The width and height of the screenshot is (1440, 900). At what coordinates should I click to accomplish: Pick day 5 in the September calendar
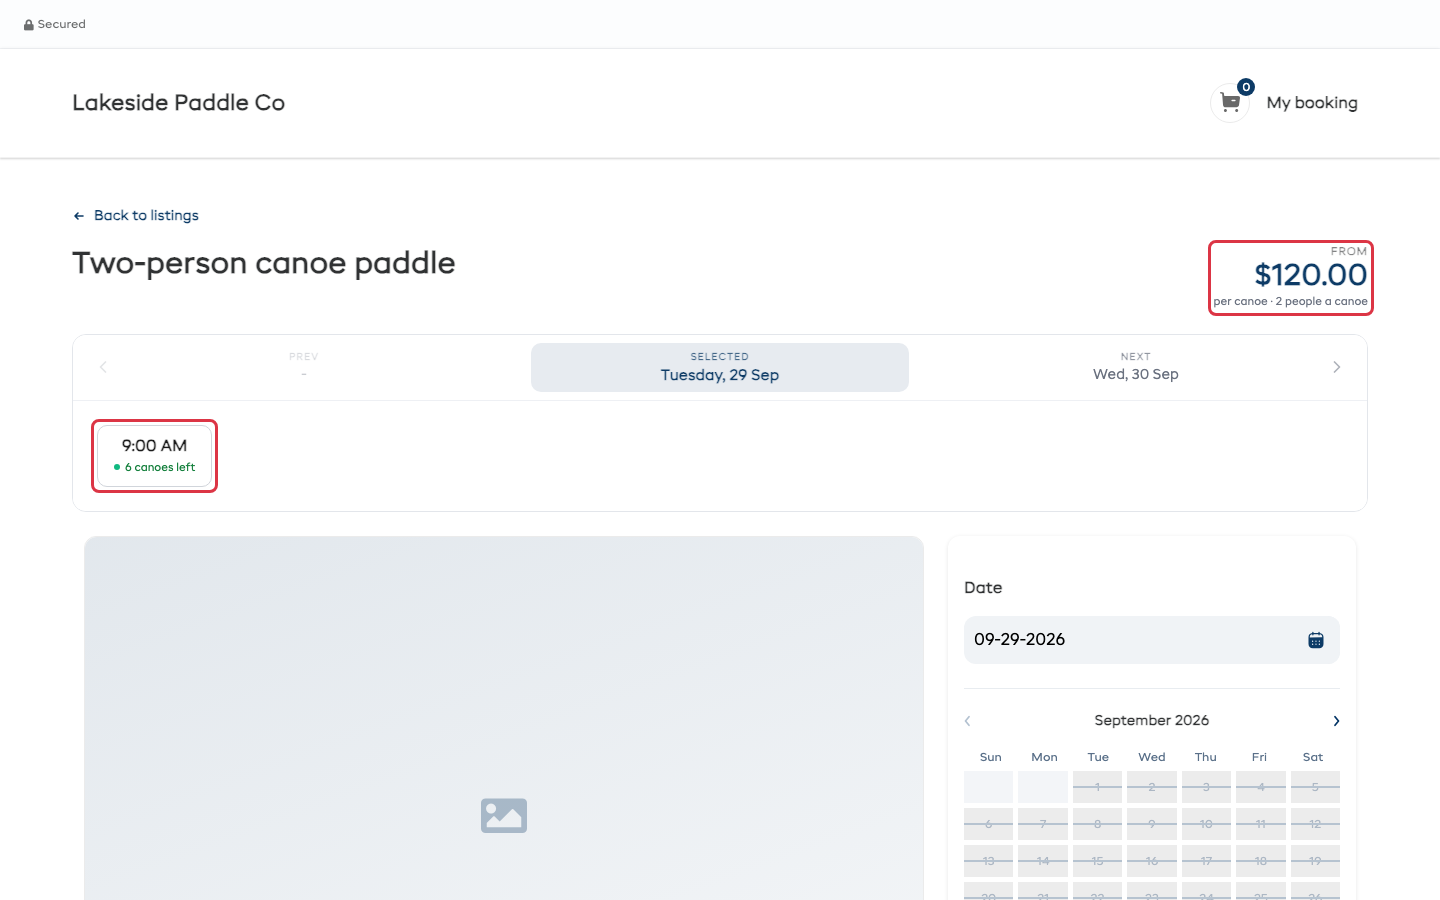1315,787
